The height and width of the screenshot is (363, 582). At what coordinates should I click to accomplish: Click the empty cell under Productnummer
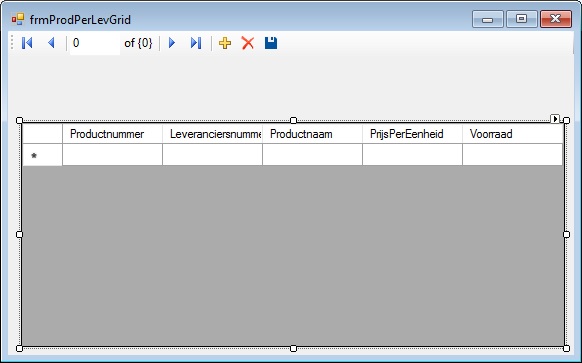[112, 154]
